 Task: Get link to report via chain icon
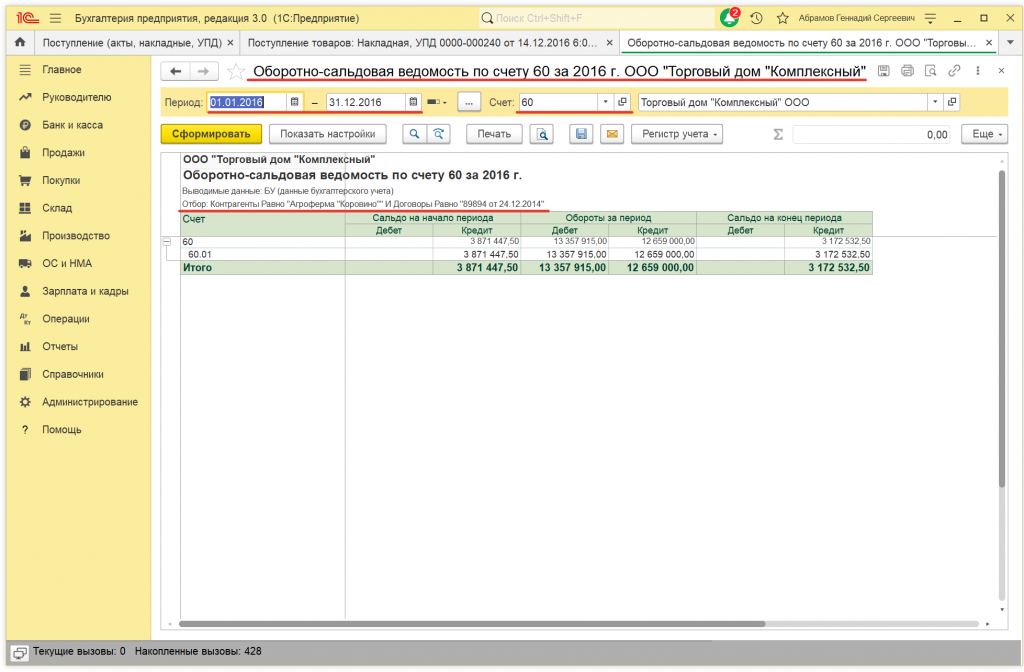point(954,71)
